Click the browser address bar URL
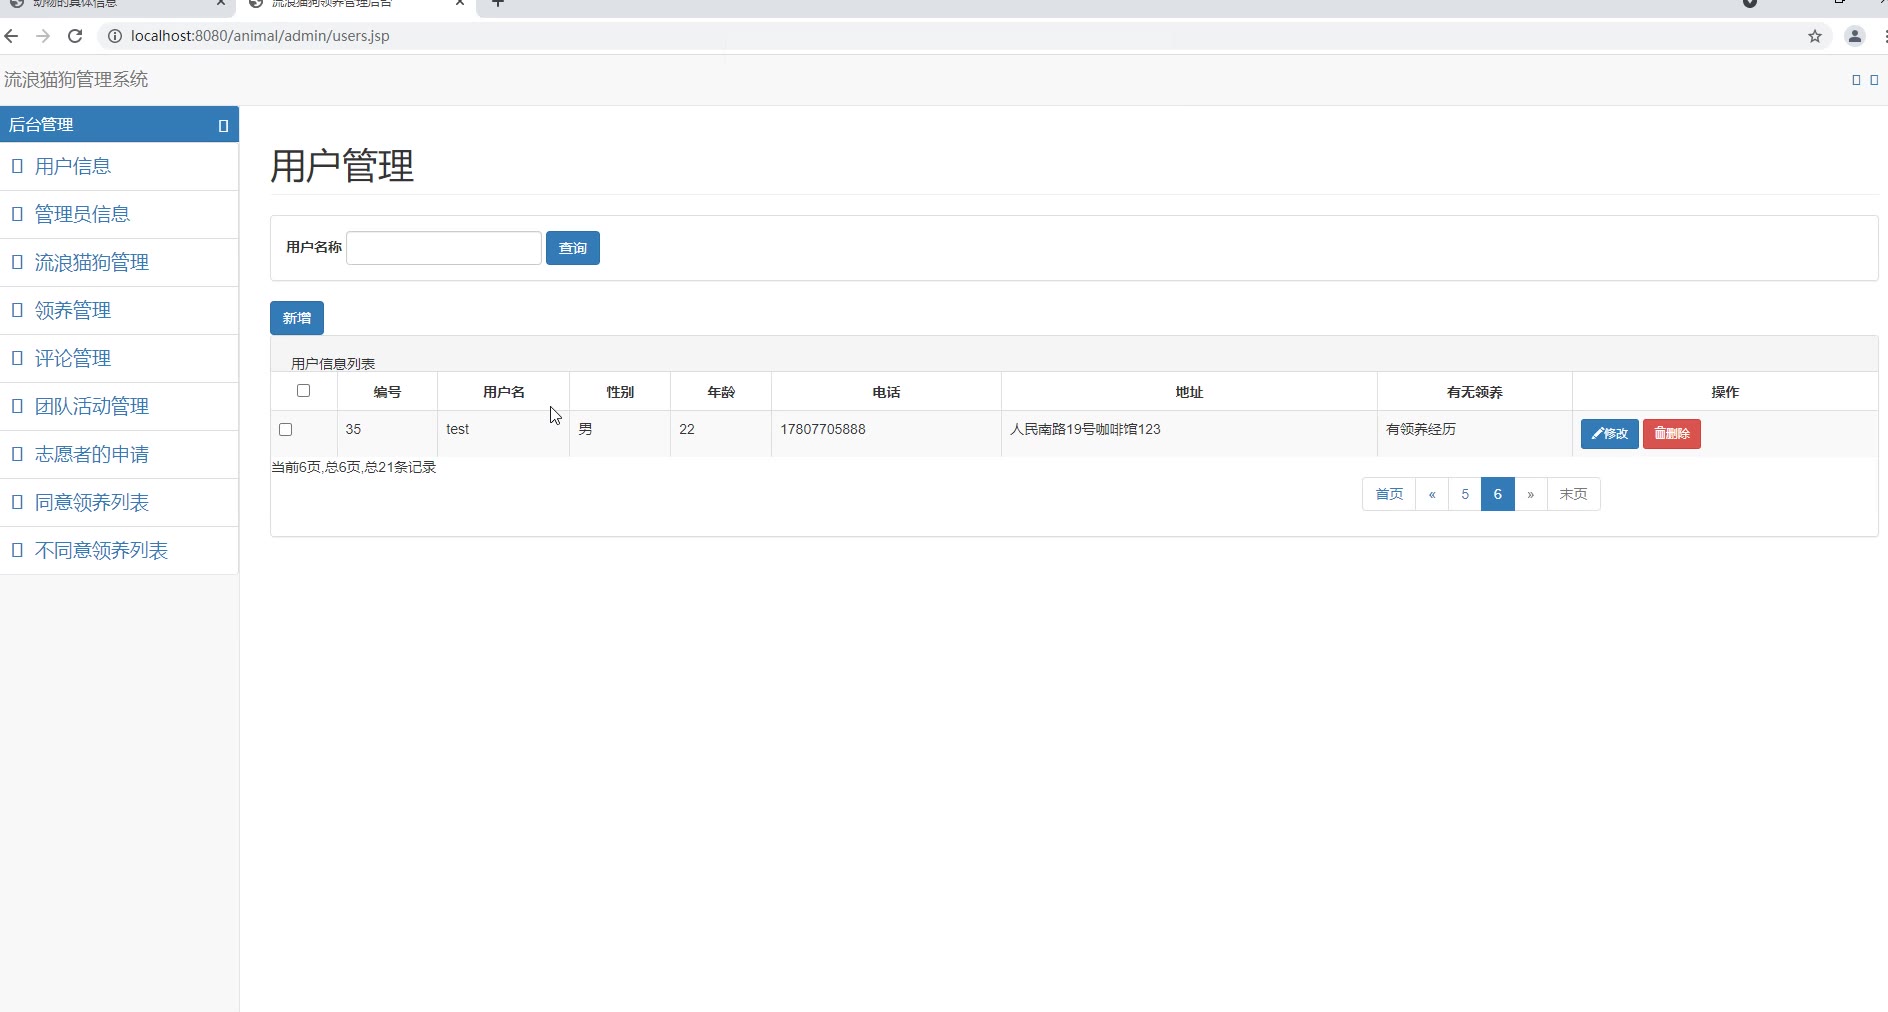Image resolution: width=1888 pixels, height=1012 pixels. tap(260, 36)
